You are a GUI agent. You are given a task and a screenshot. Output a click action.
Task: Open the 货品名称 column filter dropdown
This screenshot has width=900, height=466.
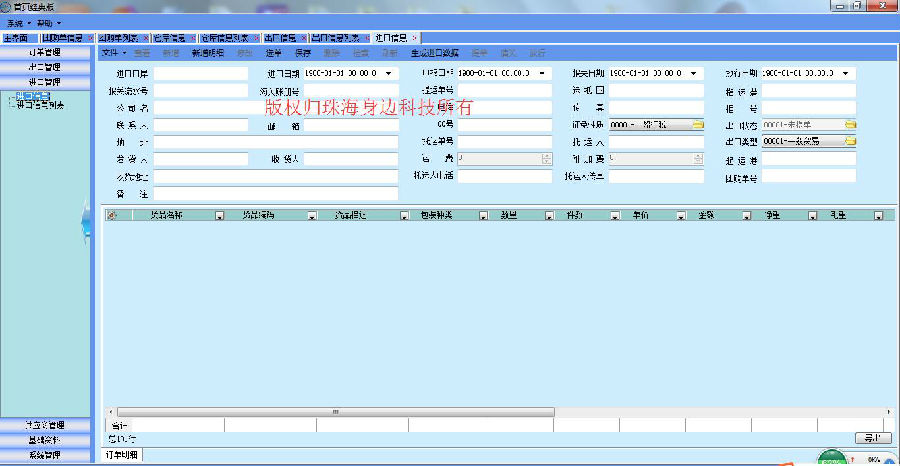point(219,216)
